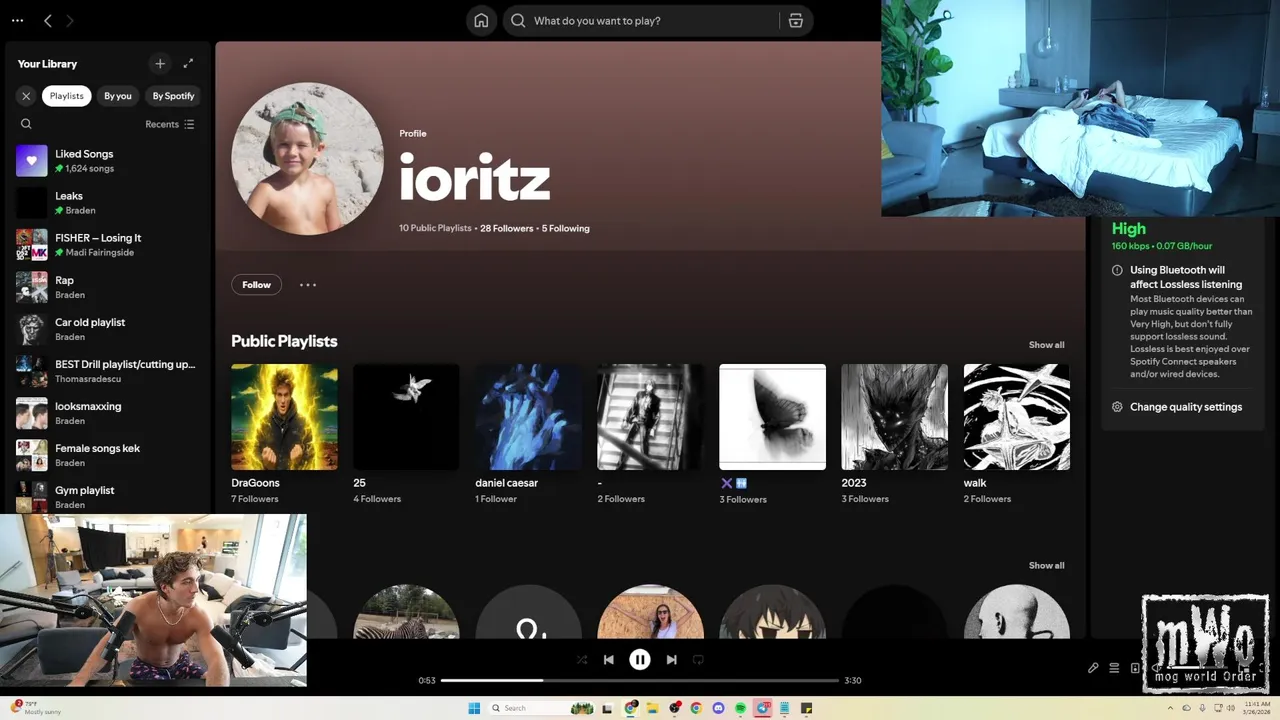Screen dimensions: 1280x720
Task: Seek within the song progress bar
Action: click(x=640, y=680)
